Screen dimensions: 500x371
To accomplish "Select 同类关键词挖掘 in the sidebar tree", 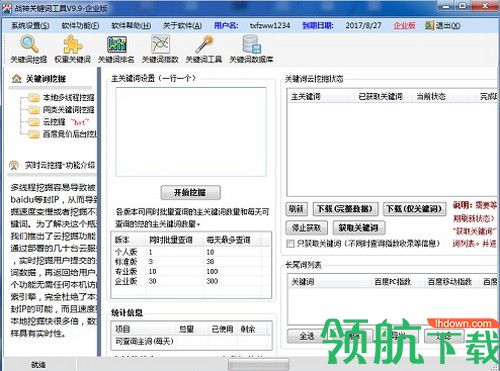I will pyautogui.click(x=68, y=110).
